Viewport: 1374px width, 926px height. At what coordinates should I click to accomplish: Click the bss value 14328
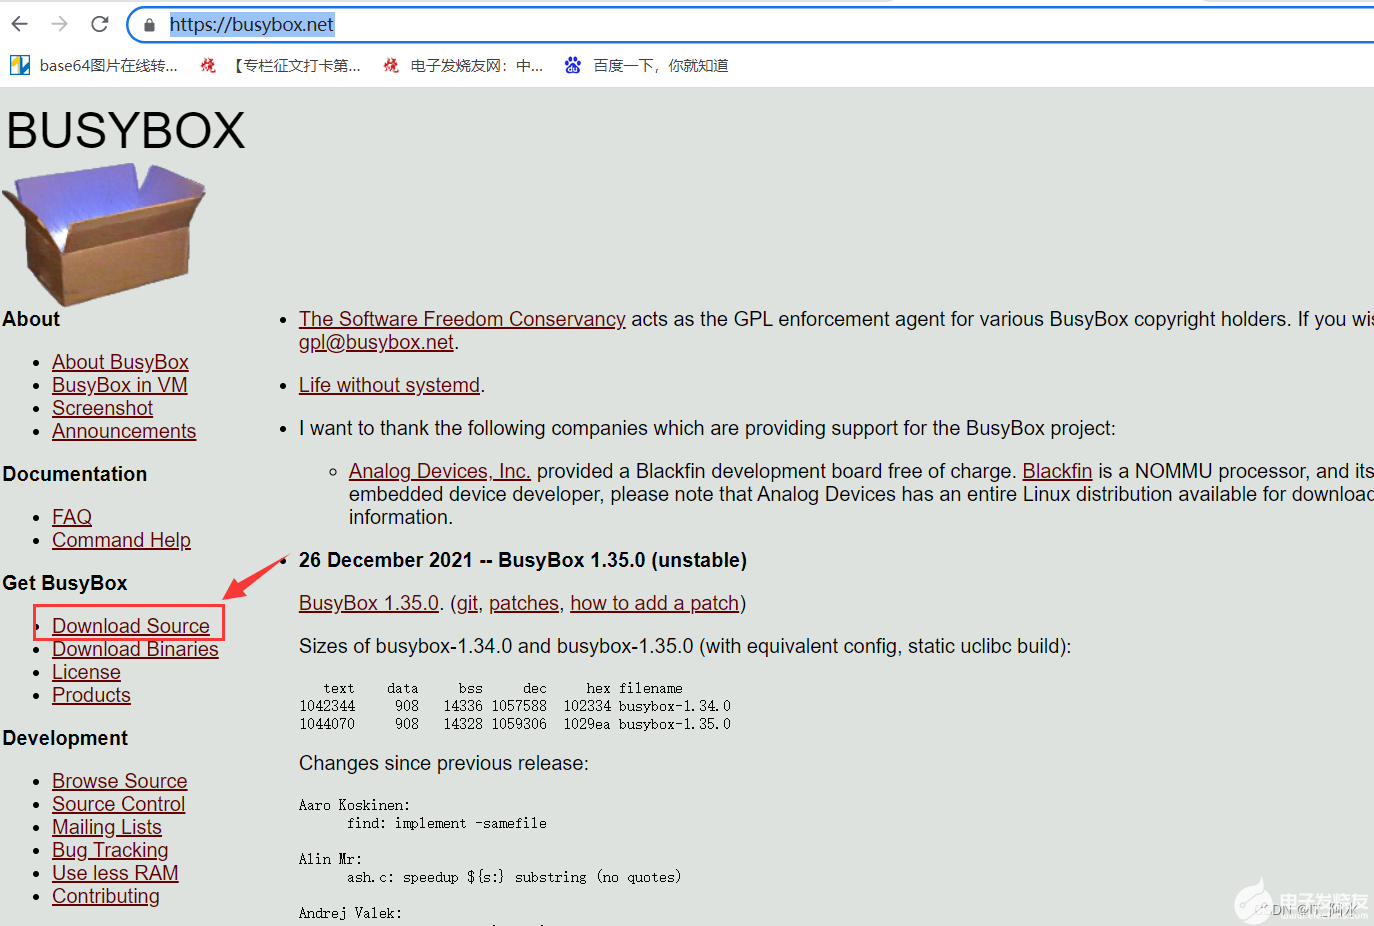463,724
